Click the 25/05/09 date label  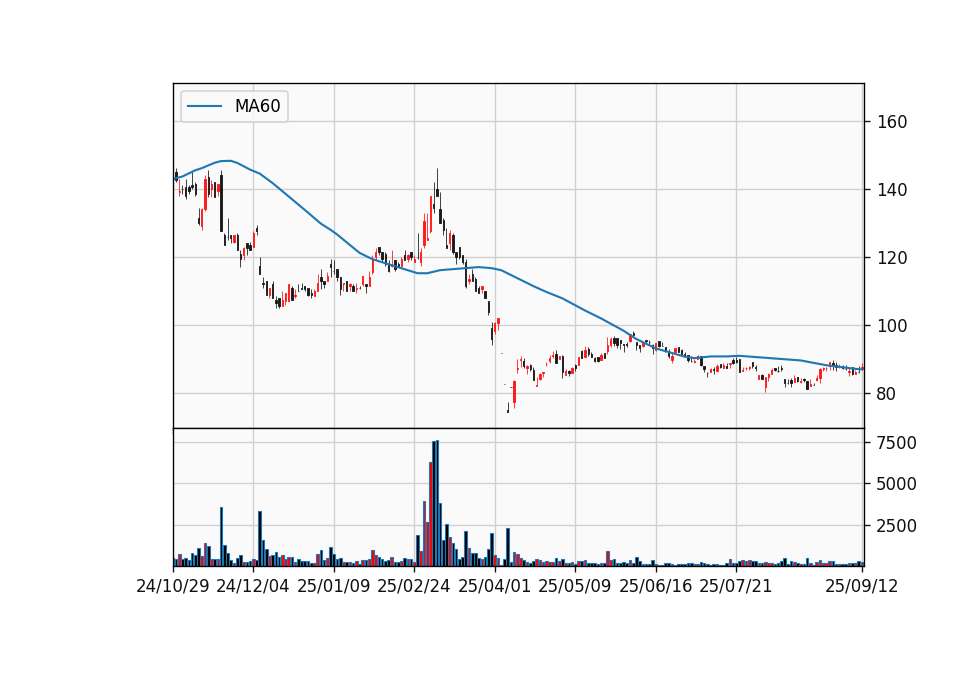tap(575, 586)
